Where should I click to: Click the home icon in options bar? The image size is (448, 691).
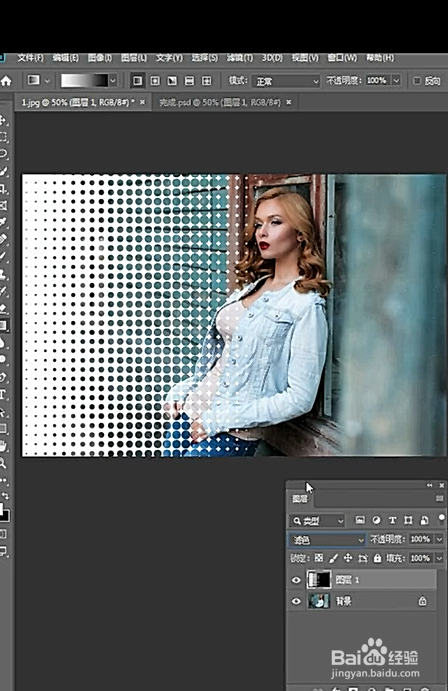click(6, 81)
